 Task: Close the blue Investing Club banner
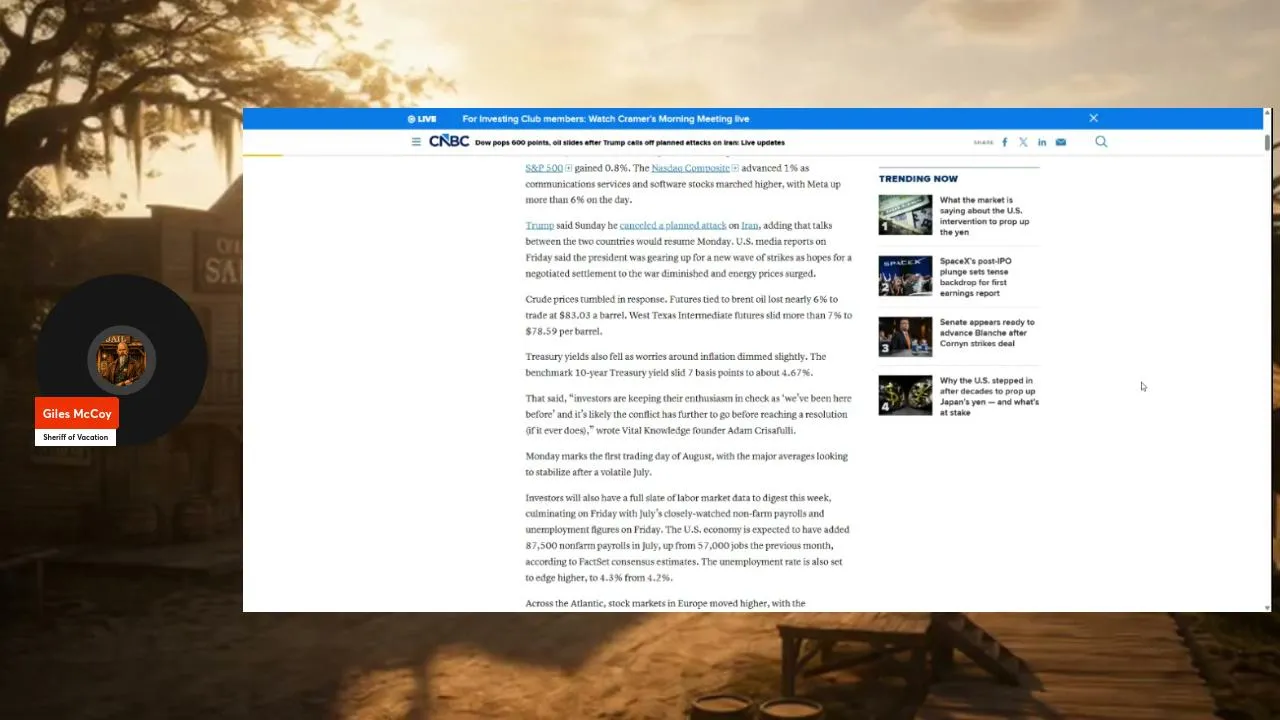pos(1093,118)
